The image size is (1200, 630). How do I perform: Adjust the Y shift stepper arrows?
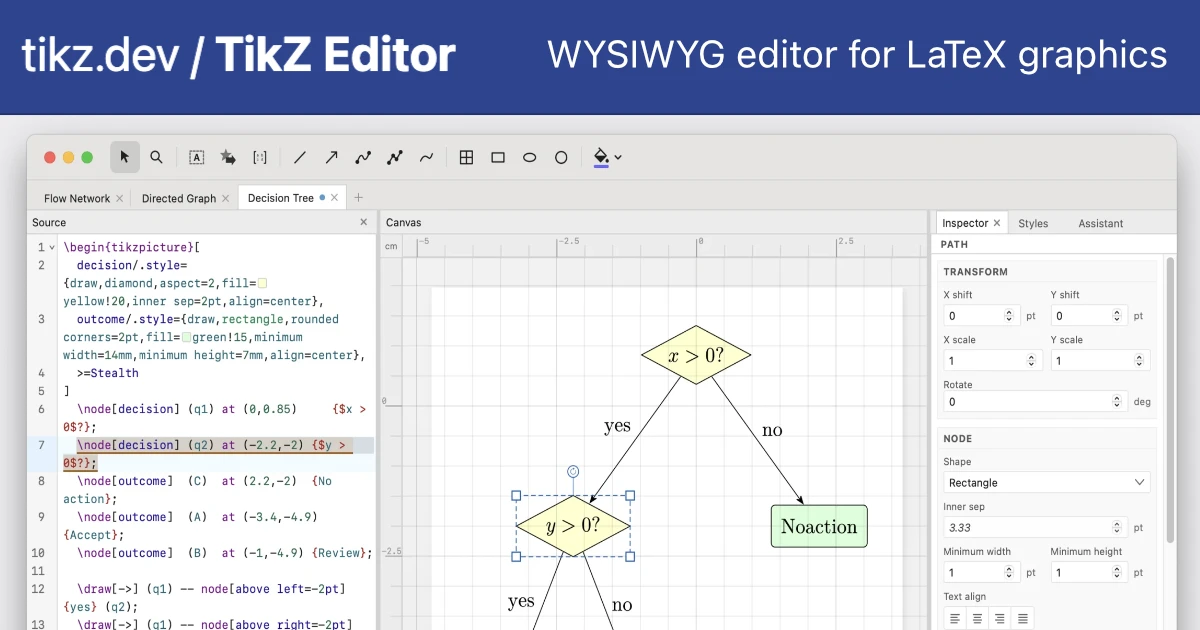(x=1117, y=315)
